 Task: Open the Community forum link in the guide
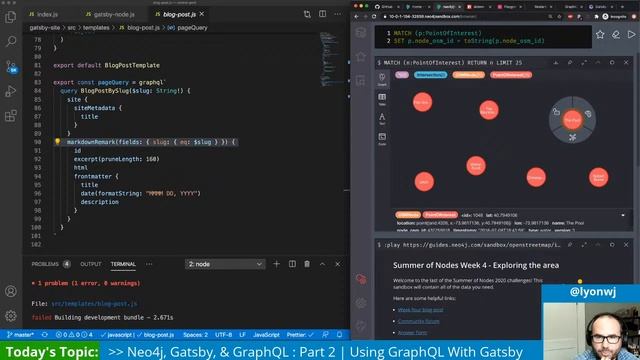pyautogui.click(x=418, y=321)
